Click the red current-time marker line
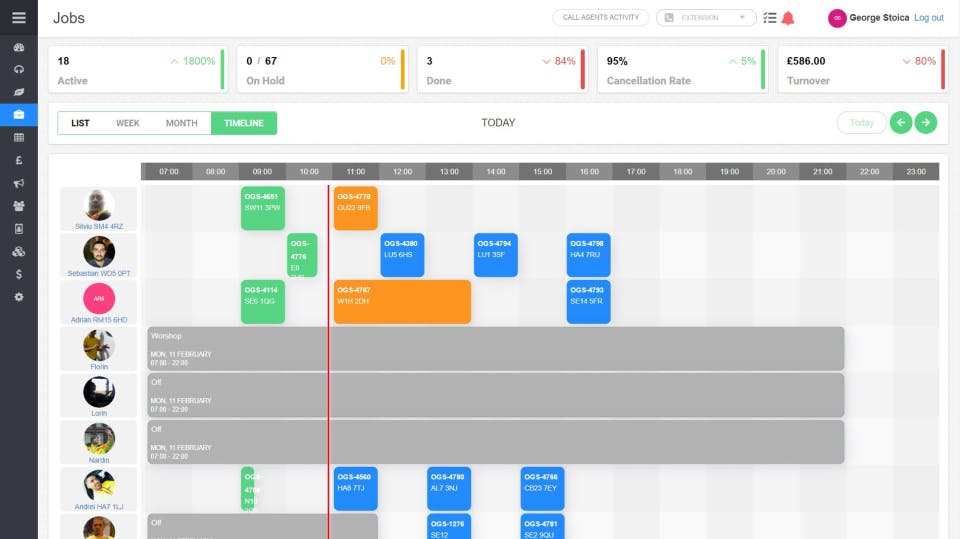The width and height of the screenshot is (960, 539). (328, 361)
